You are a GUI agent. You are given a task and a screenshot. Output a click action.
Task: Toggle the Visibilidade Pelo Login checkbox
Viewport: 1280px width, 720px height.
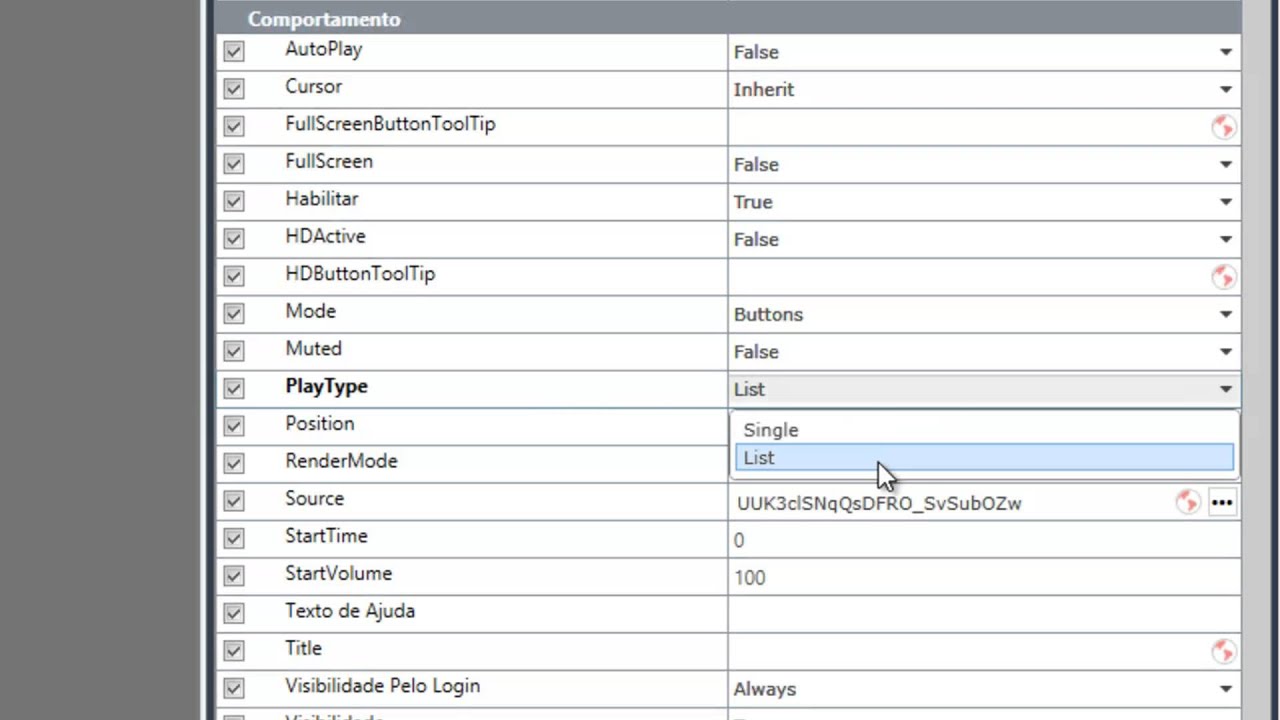234,689
